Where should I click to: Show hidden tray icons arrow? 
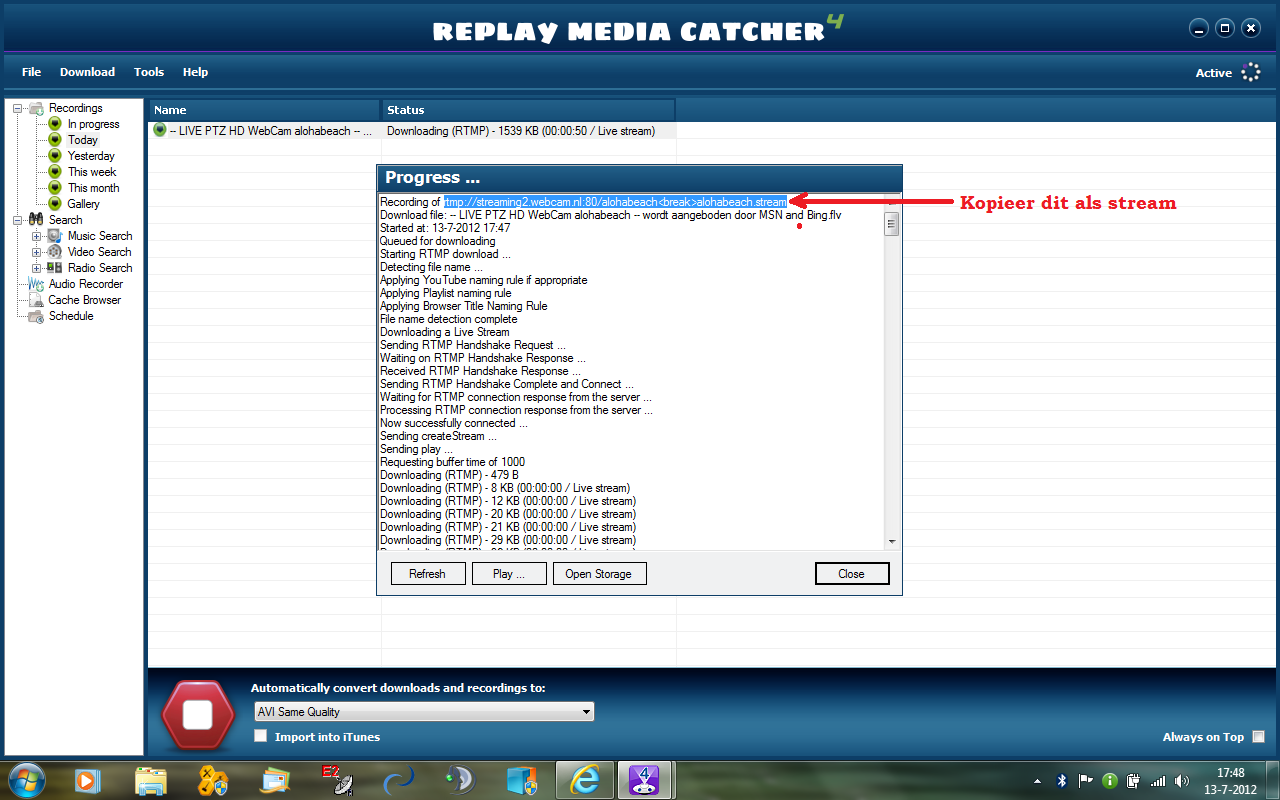point(1037,780)
